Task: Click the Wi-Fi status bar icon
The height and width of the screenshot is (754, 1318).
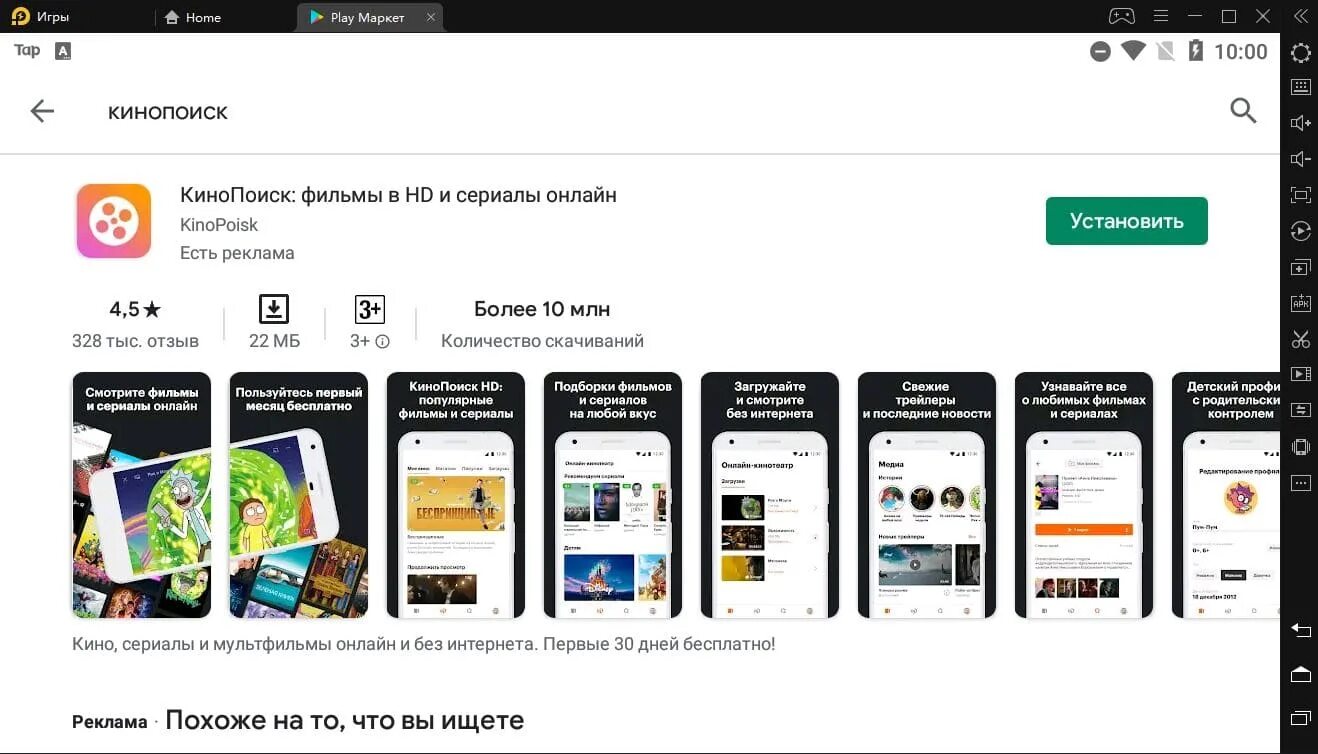Action: click(x=1133, y=50)
